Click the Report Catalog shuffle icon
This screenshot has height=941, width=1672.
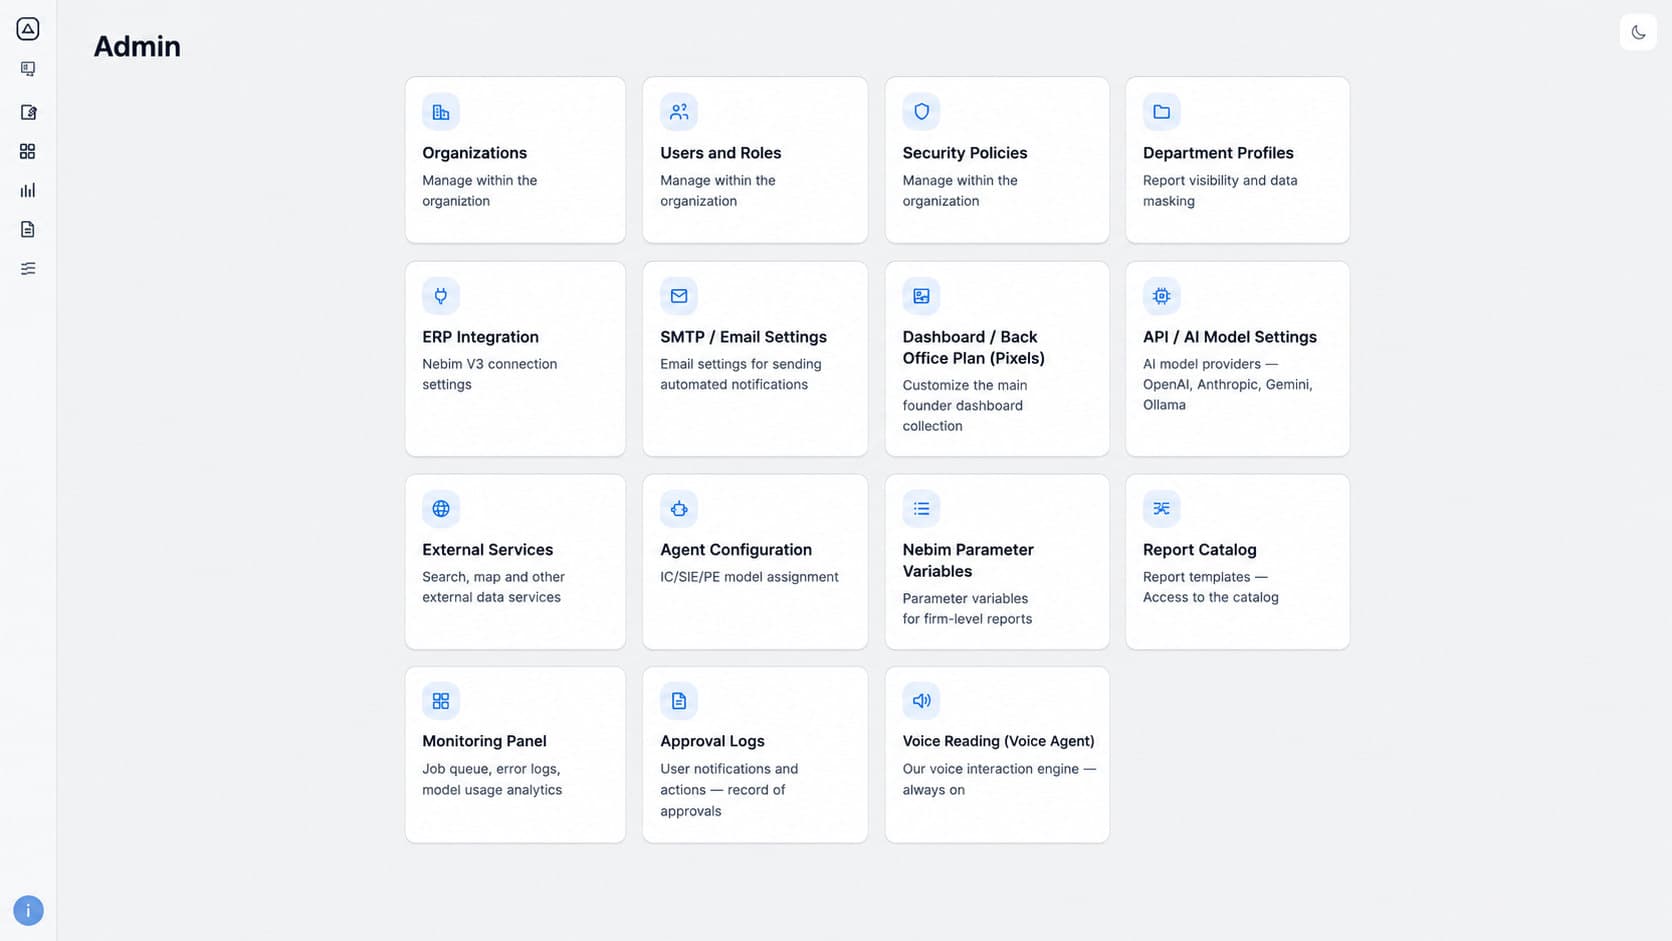pos(1162,509)
